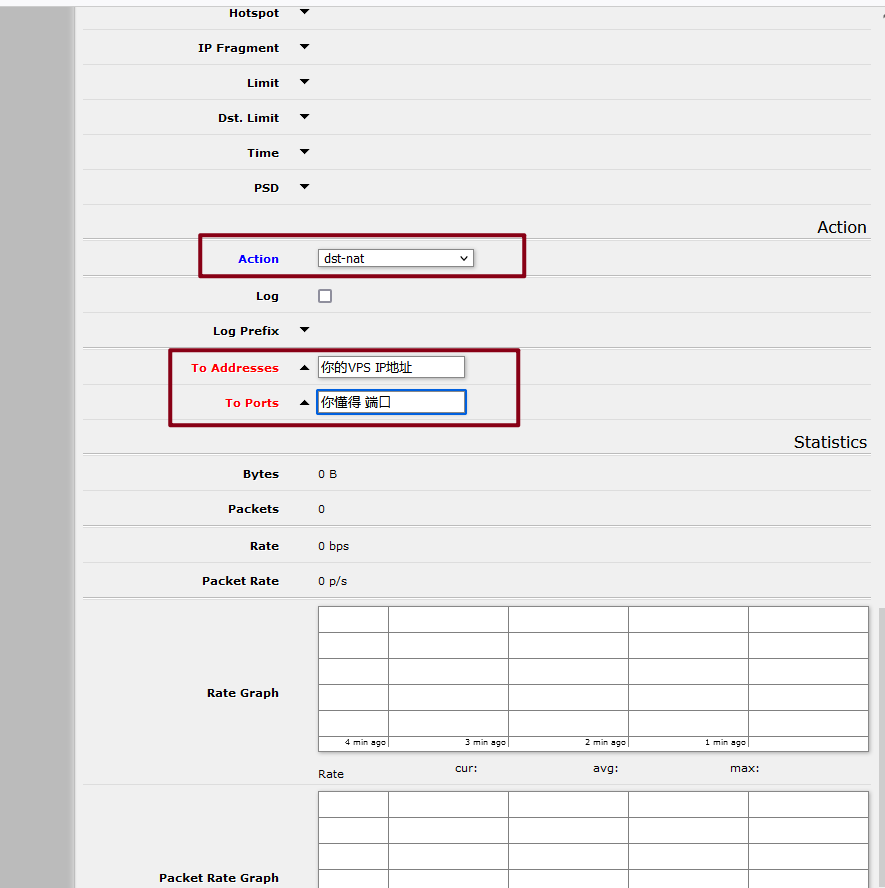Expand the Dst. Limit section arrow
This screenshot has width=885, height=888.
305,117
